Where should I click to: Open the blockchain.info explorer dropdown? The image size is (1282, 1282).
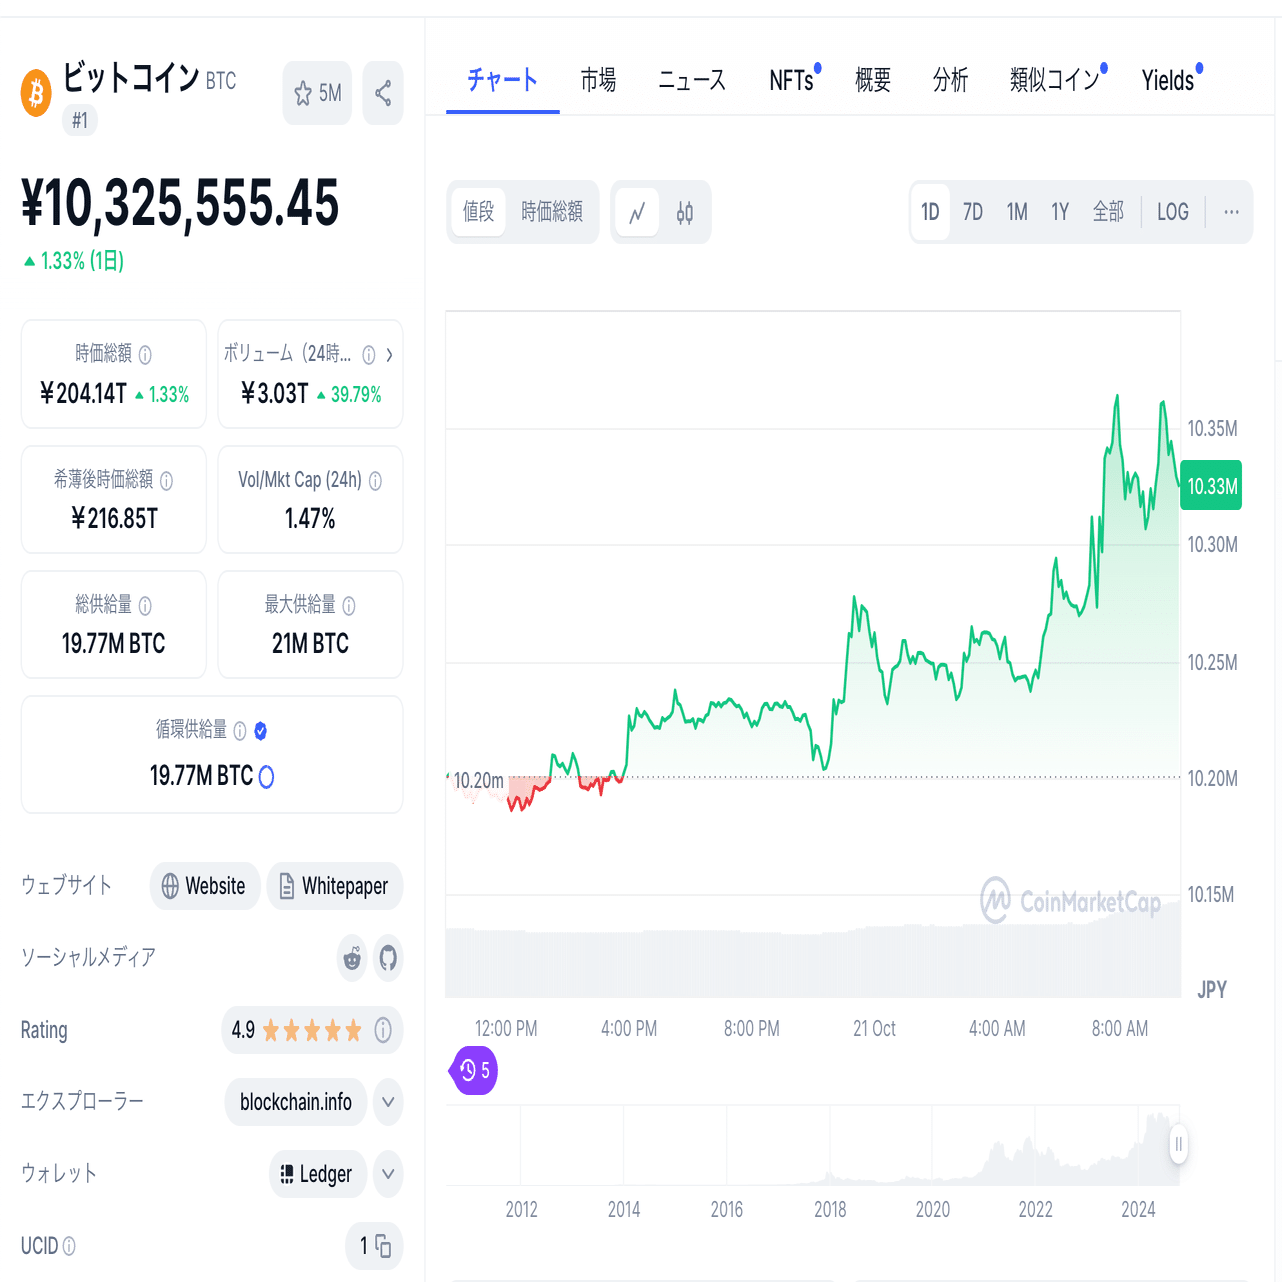point(387,1102)
